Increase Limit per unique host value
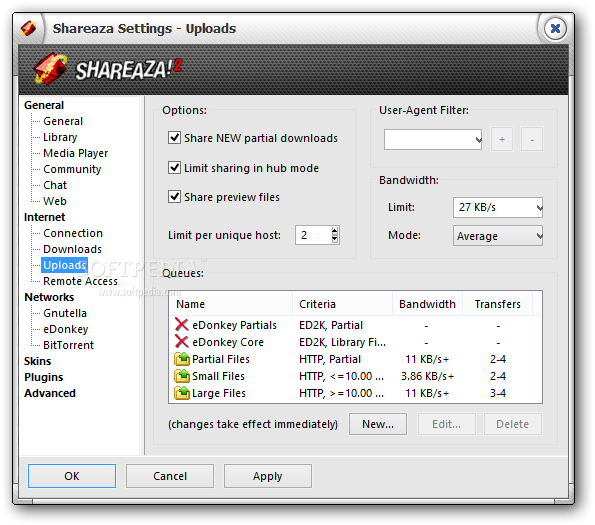Viewport: 595px width, 525px height. tap(334, 231)
